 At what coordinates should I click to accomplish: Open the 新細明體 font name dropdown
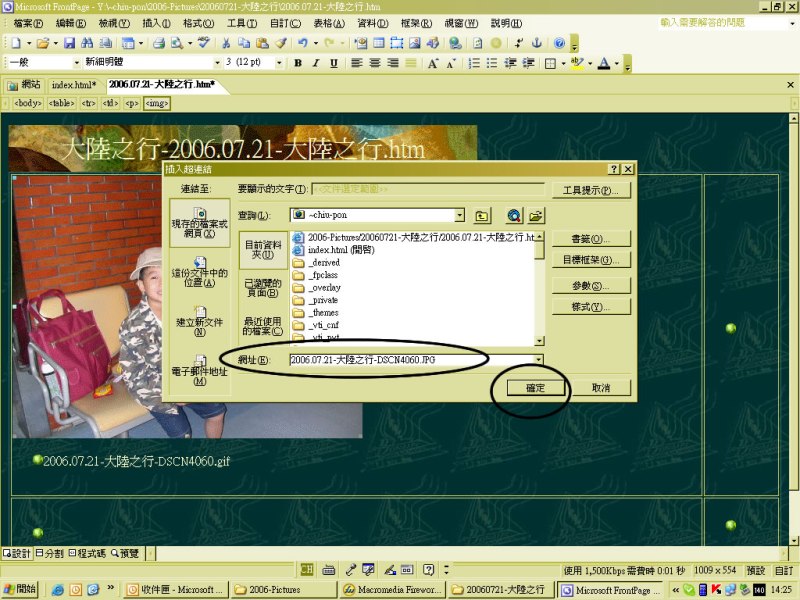(216, 63)
